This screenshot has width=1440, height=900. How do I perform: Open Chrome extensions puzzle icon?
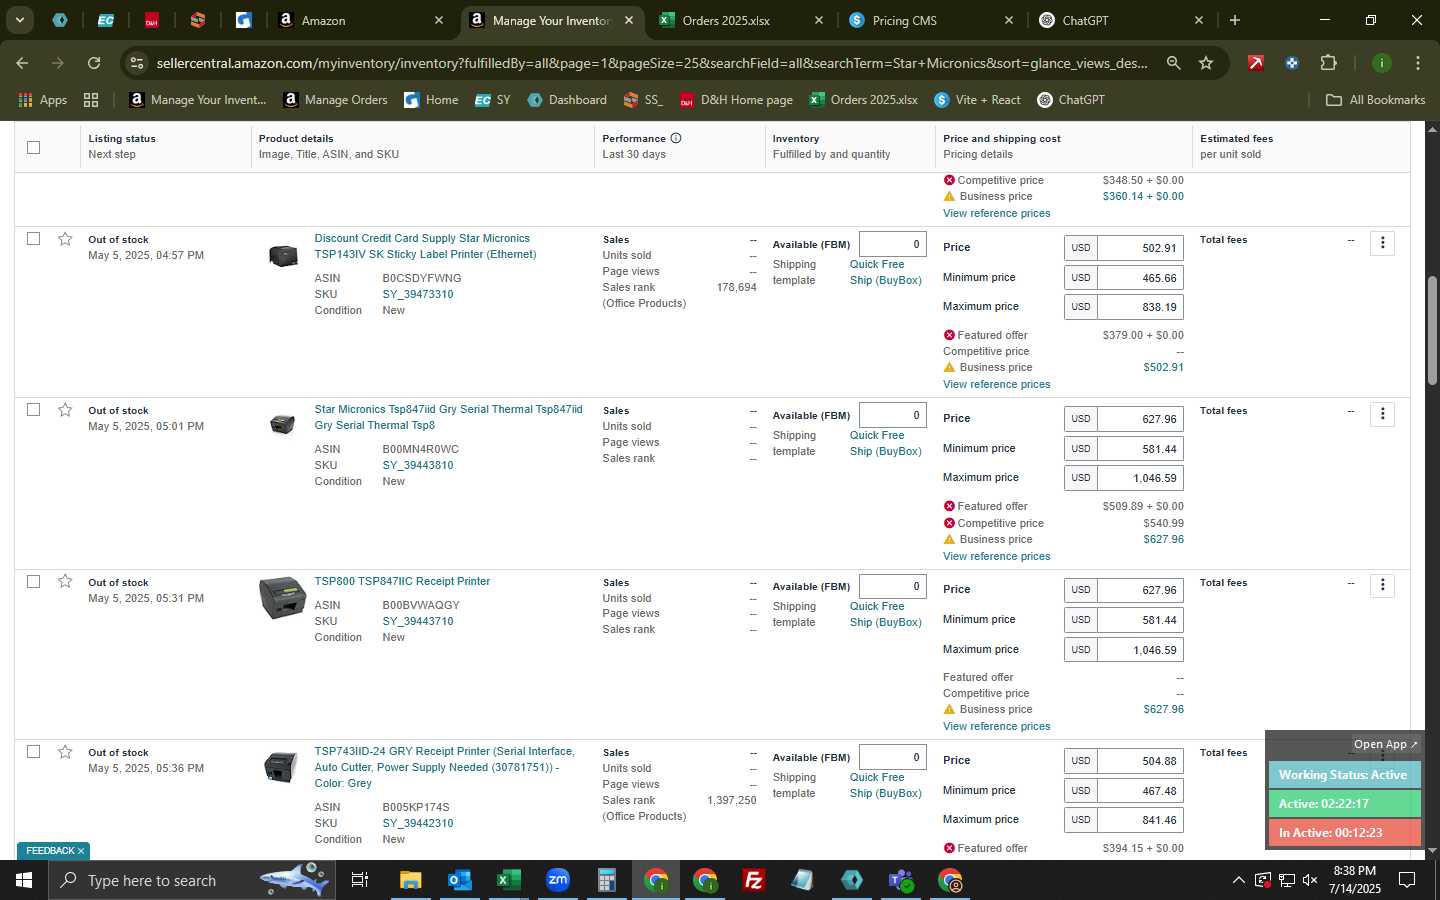point(1328,63)
